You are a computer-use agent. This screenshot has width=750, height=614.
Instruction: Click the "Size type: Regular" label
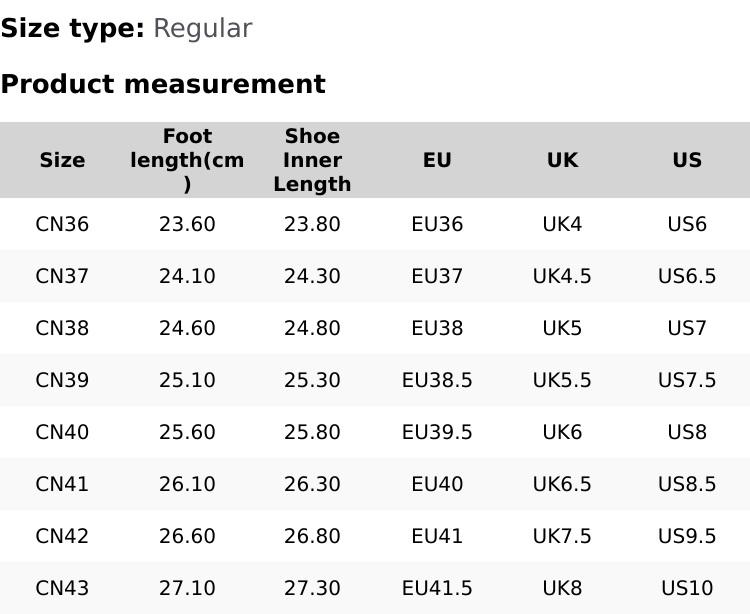point(126,29)
